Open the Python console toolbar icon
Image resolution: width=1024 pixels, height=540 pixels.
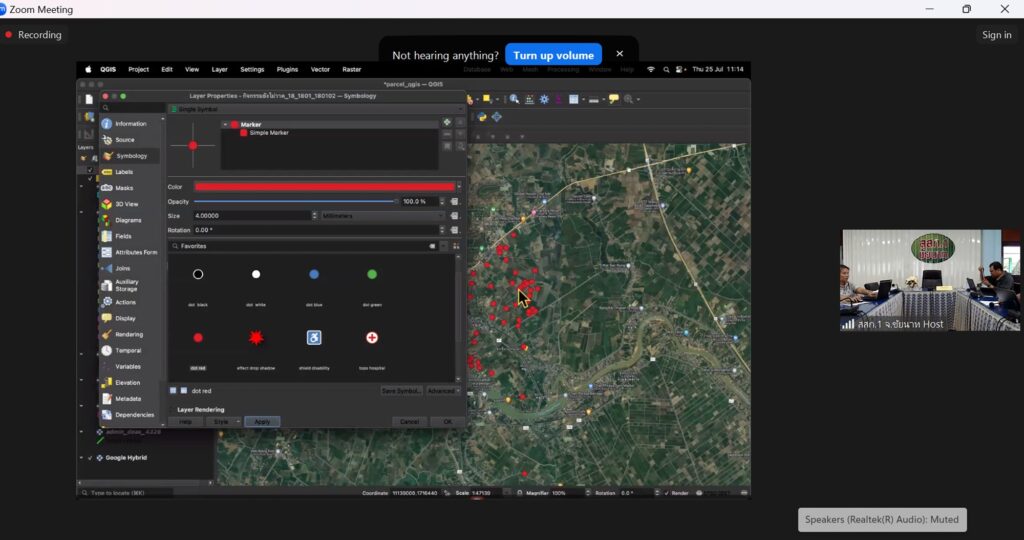tap(482, 117)
